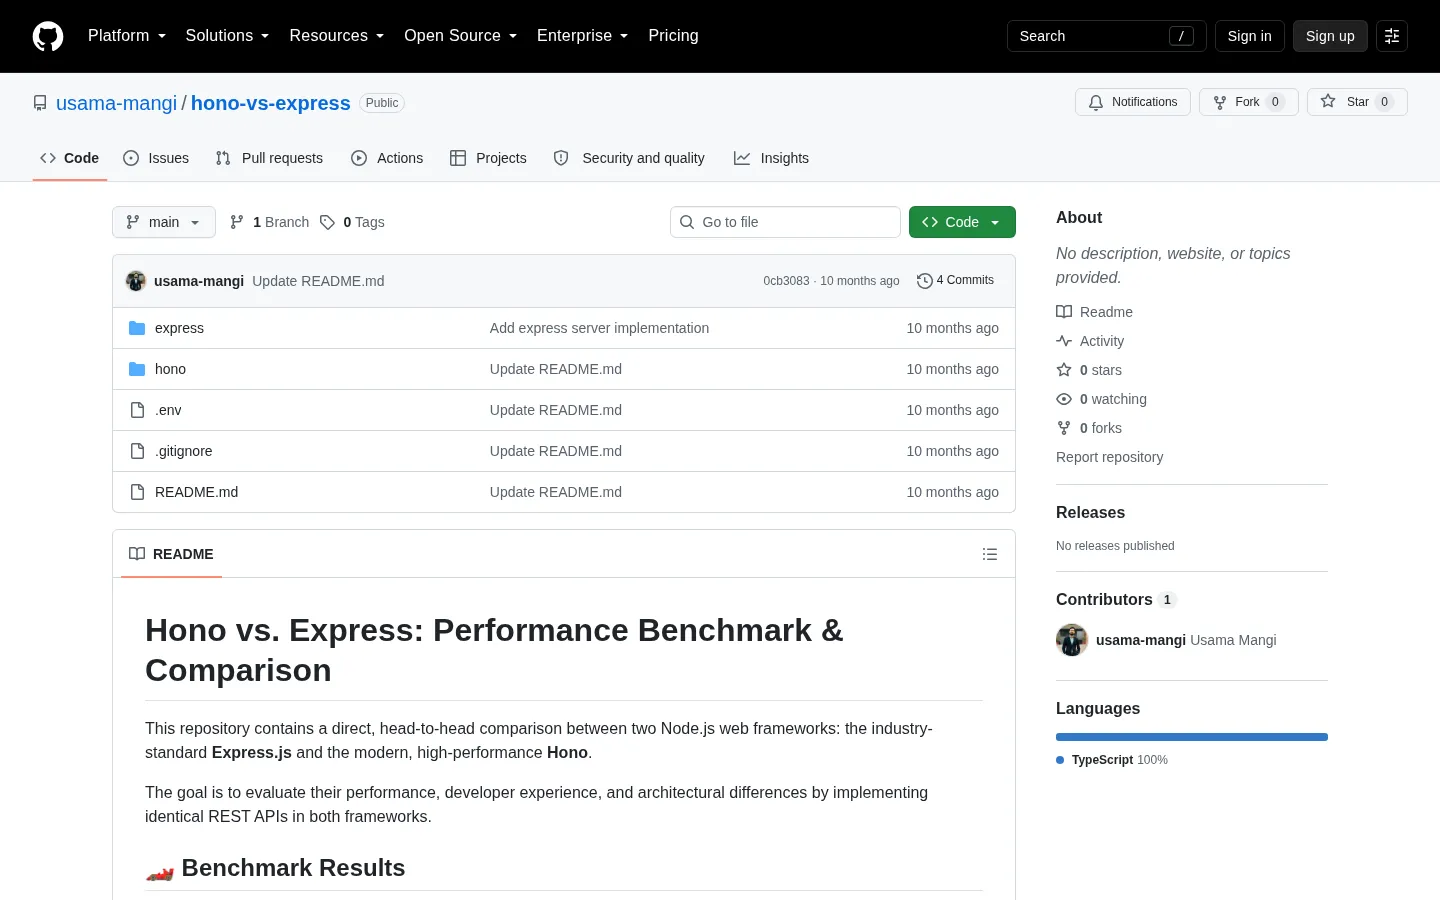The height and width of the screenshot is (900, 1440).
Task: Click the star icon beside 0 stars
Action: click(x=1064, y=370)
